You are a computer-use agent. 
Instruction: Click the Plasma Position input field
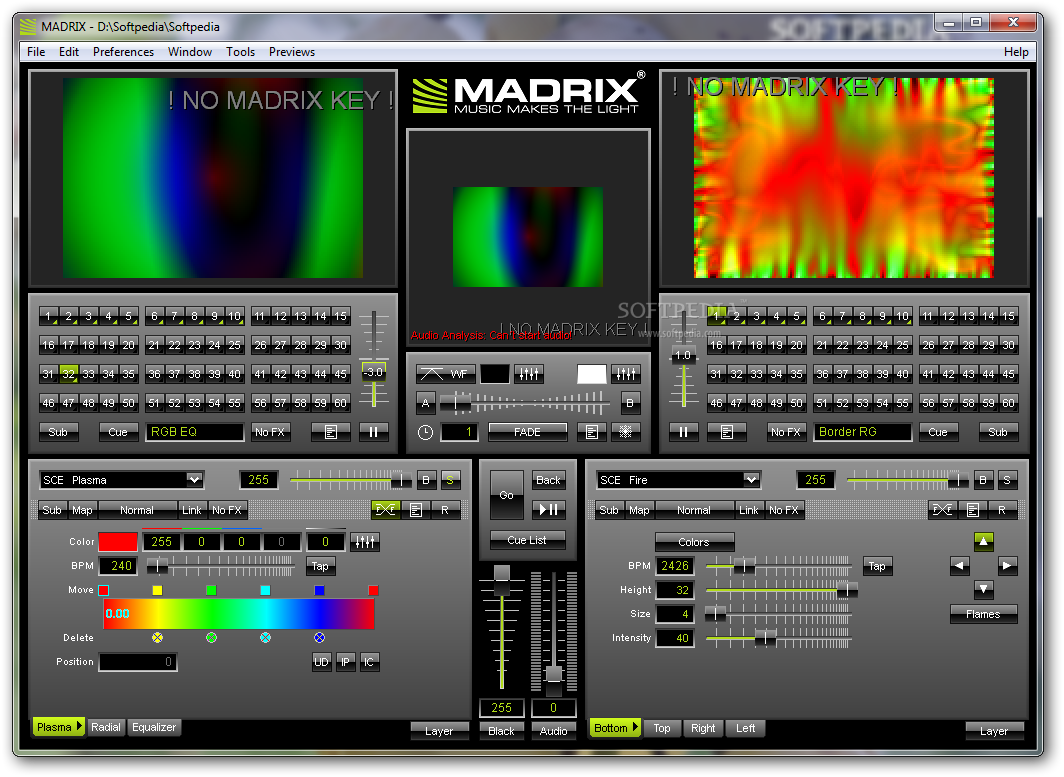pos(138,662)
